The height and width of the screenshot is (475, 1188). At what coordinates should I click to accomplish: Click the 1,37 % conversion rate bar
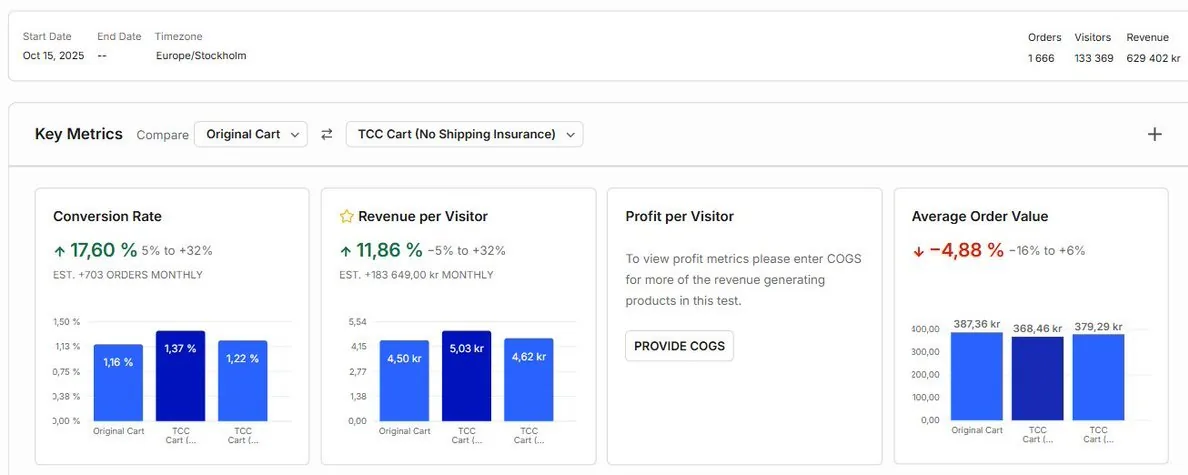(180, 376)
